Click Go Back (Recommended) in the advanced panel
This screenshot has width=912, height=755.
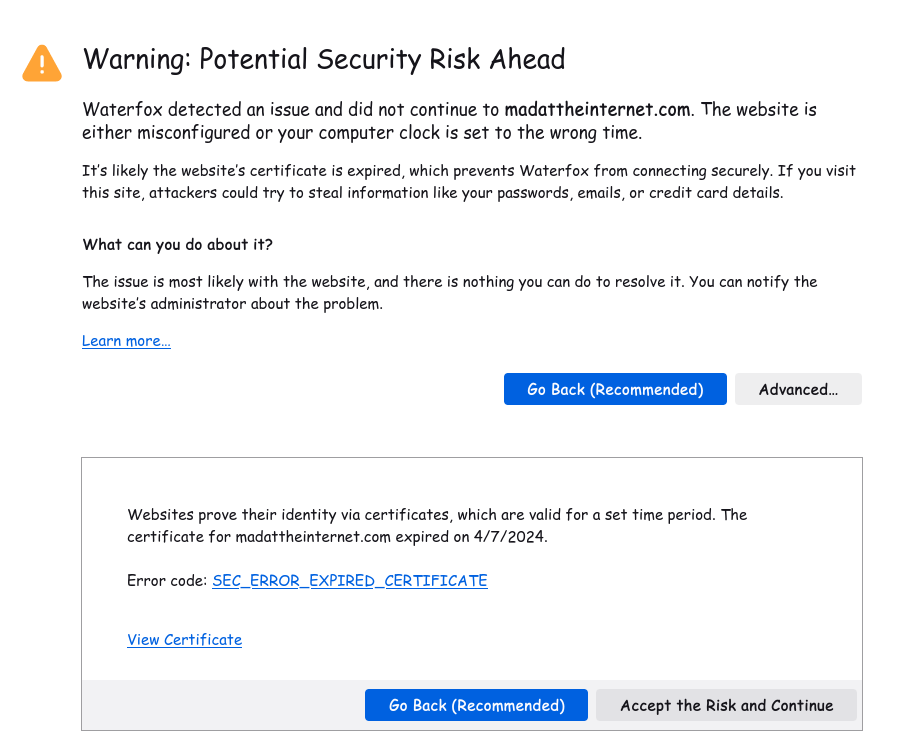coord(476,705)
